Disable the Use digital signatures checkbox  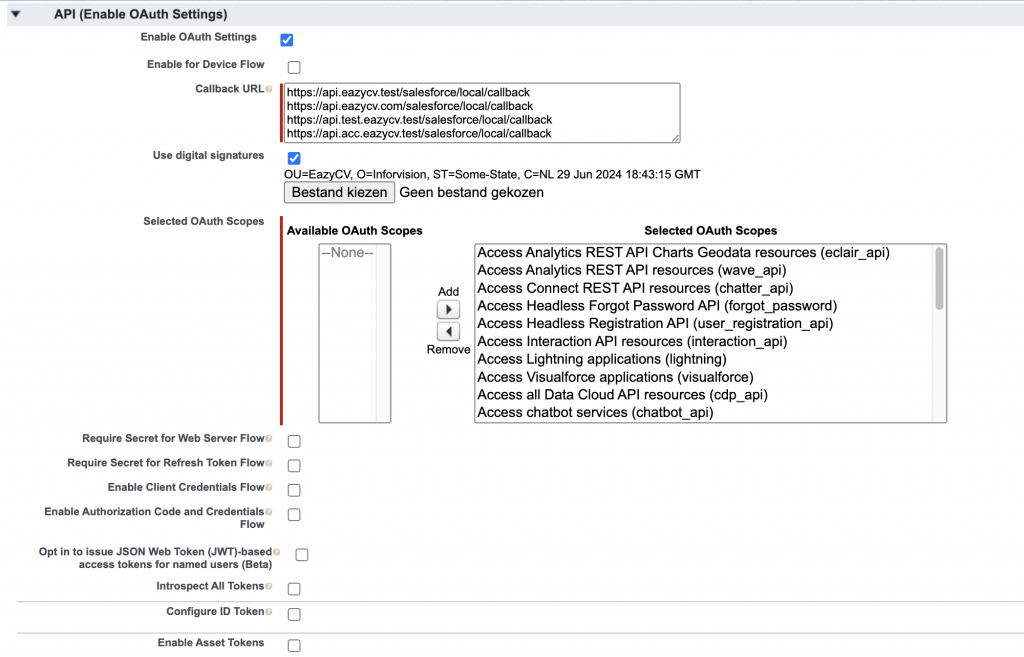(294, 158)
